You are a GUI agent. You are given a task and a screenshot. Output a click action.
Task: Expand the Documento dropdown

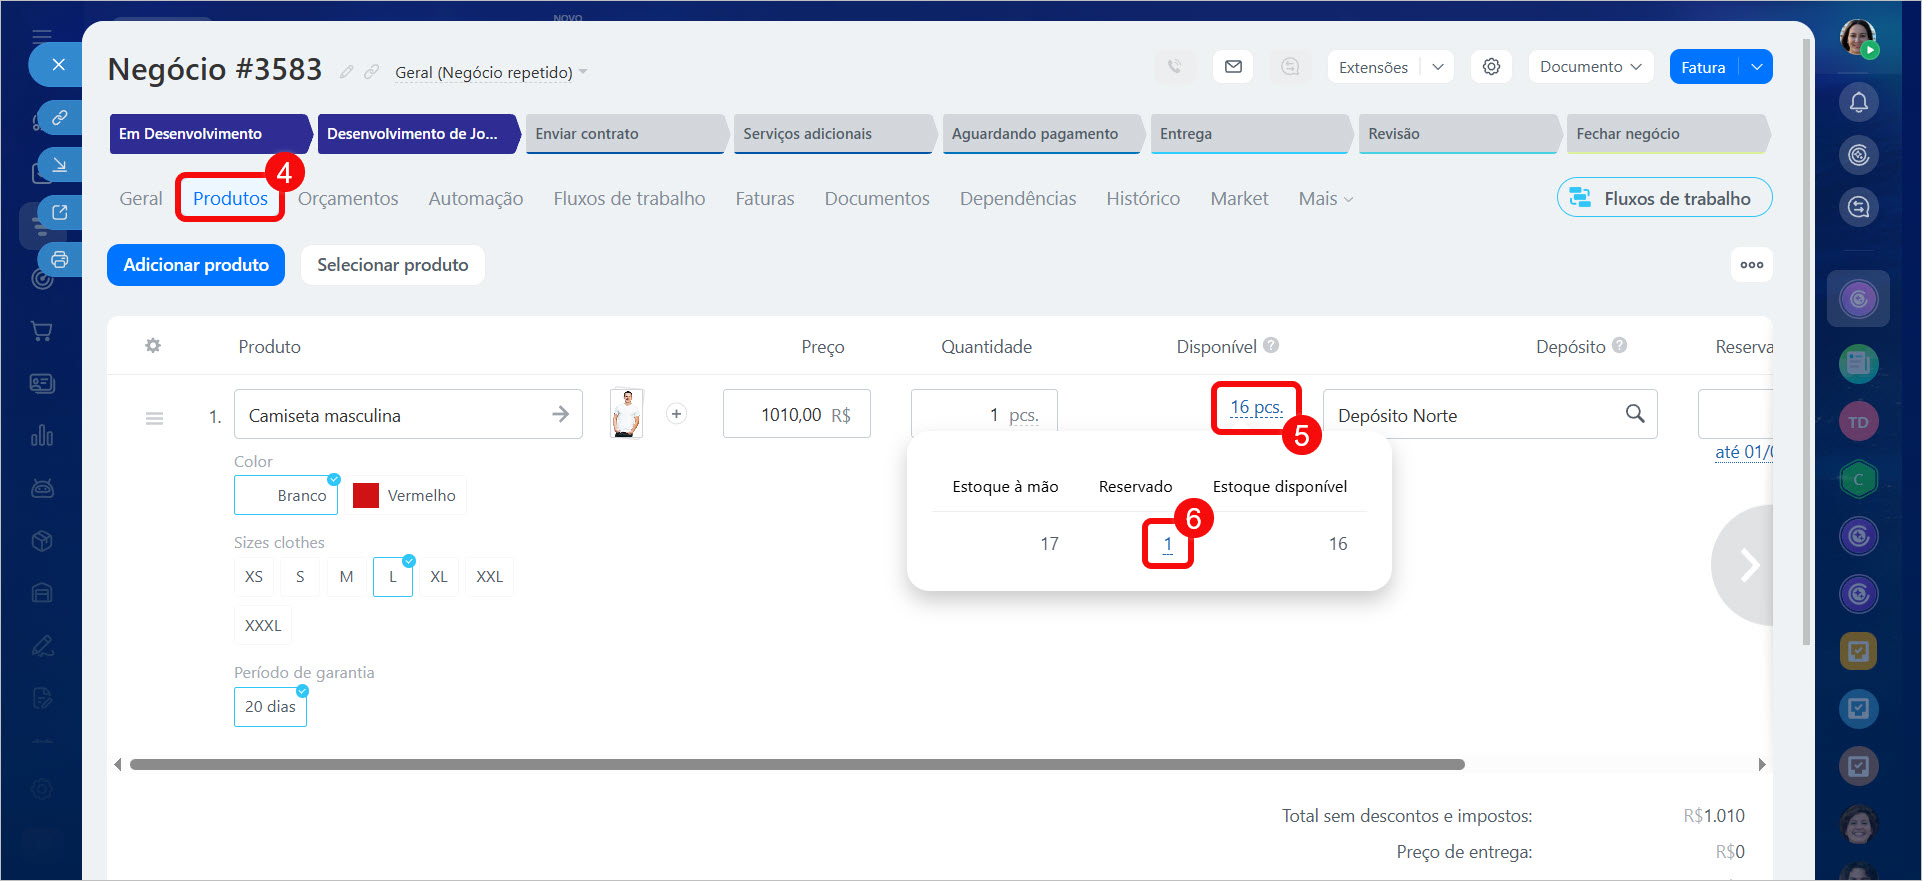point(1590,67)
